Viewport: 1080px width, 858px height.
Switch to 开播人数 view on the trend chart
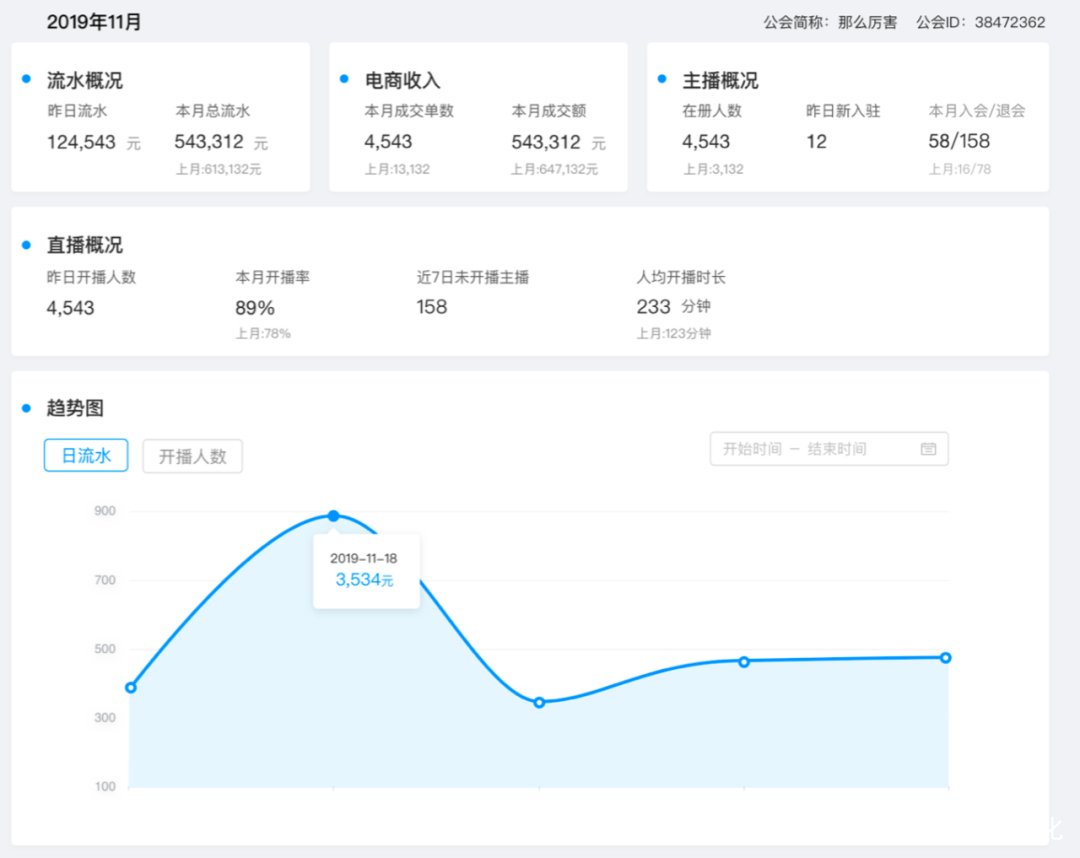[x=192, y=456]
